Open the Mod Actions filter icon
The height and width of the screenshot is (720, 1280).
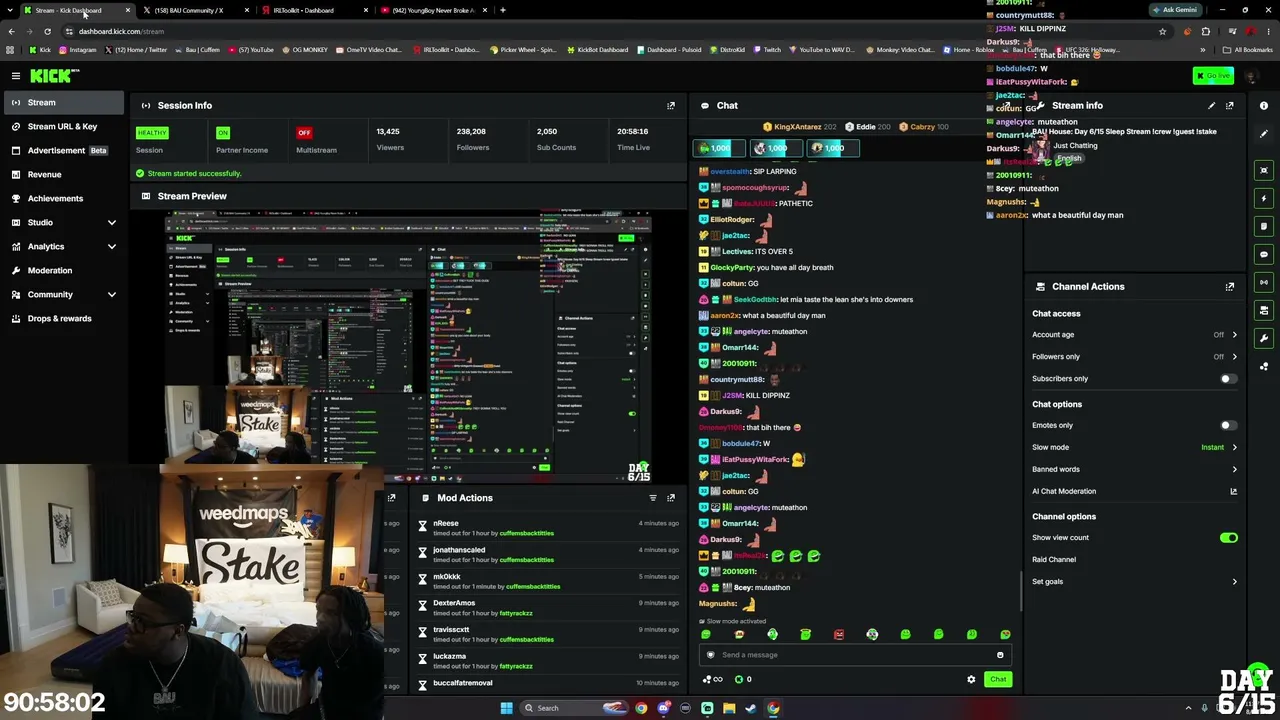click(653, 498)
